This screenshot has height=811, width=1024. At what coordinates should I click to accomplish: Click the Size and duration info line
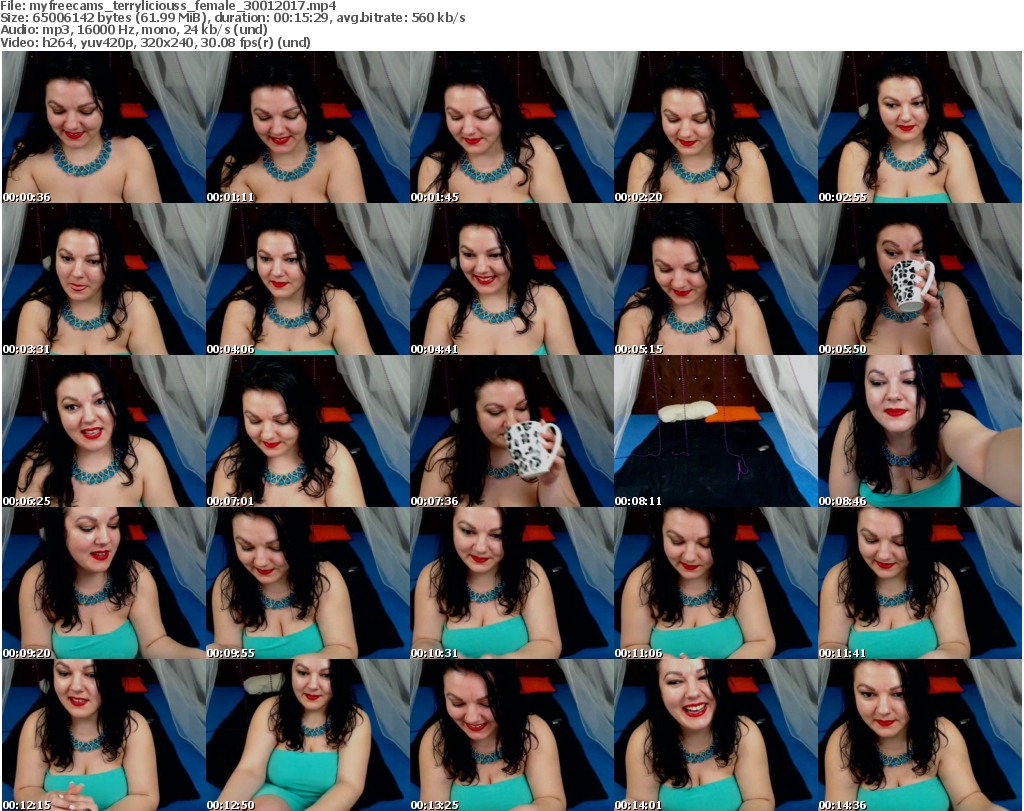point(232,18)
